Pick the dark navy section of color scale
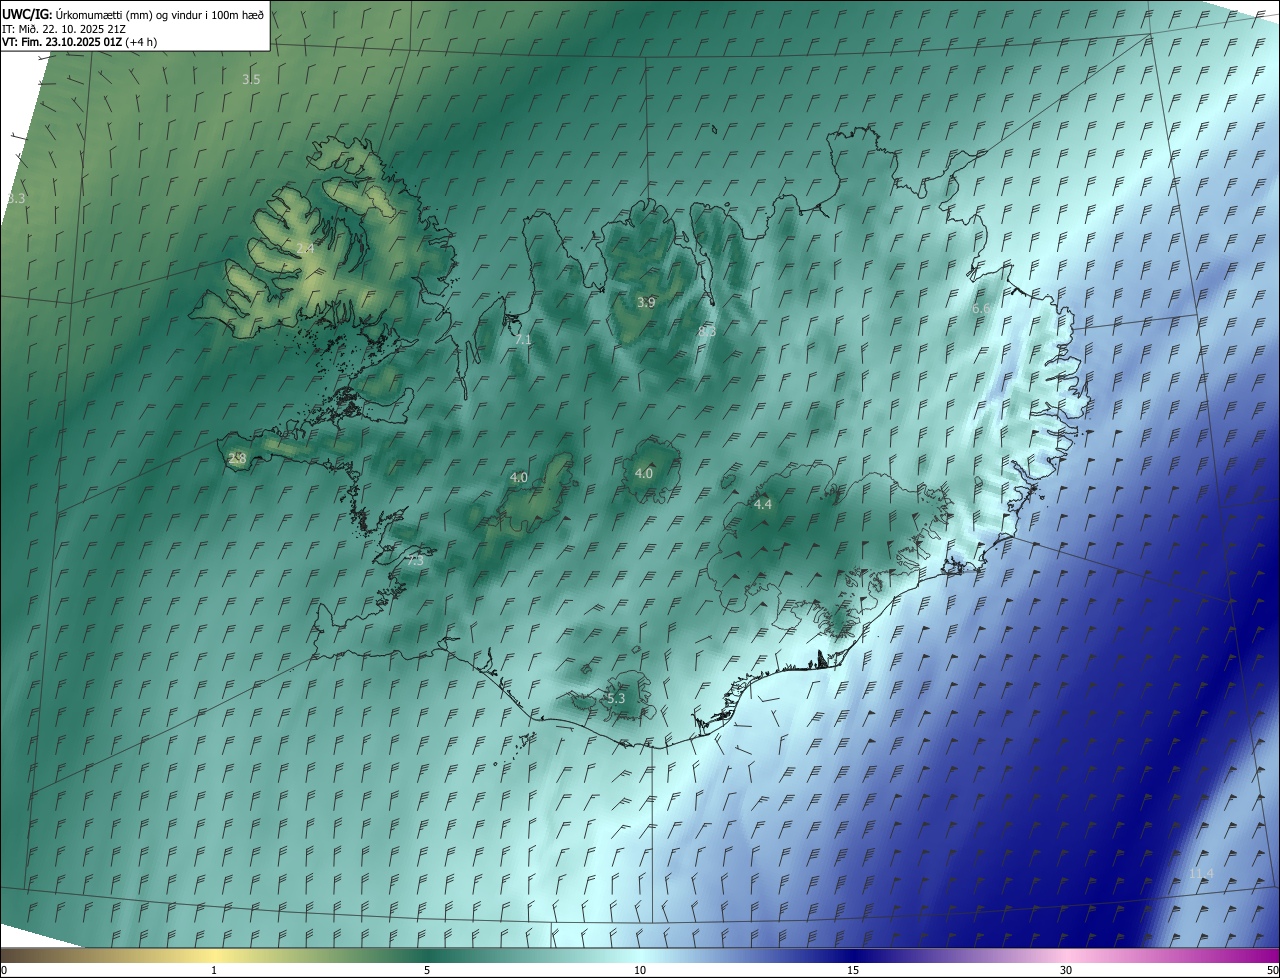 pos(853,955)
